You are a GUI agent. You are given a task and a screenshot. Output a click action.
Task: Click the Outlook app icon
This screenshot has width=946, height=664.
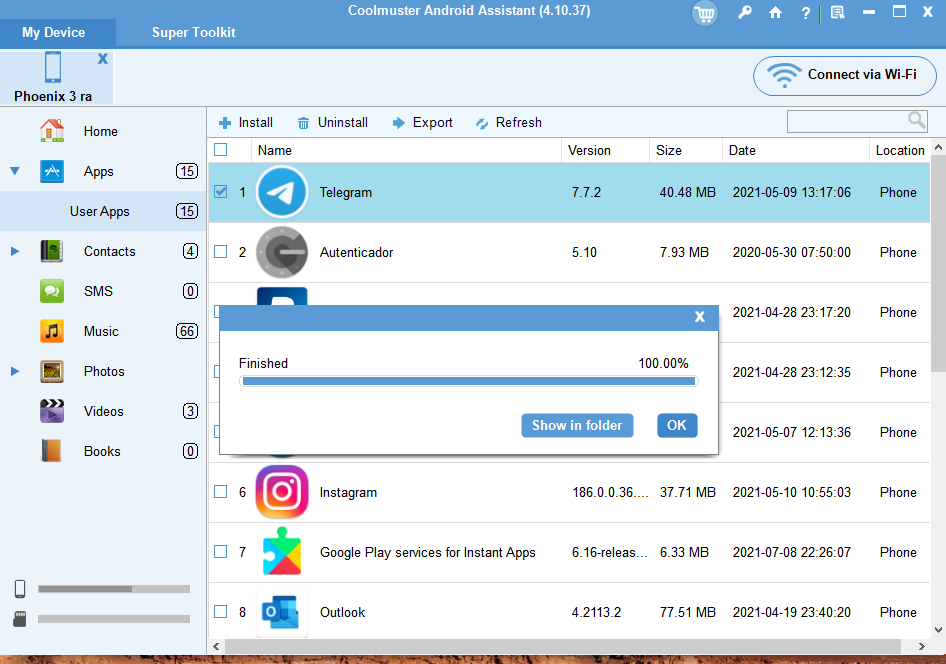(282, 612)
